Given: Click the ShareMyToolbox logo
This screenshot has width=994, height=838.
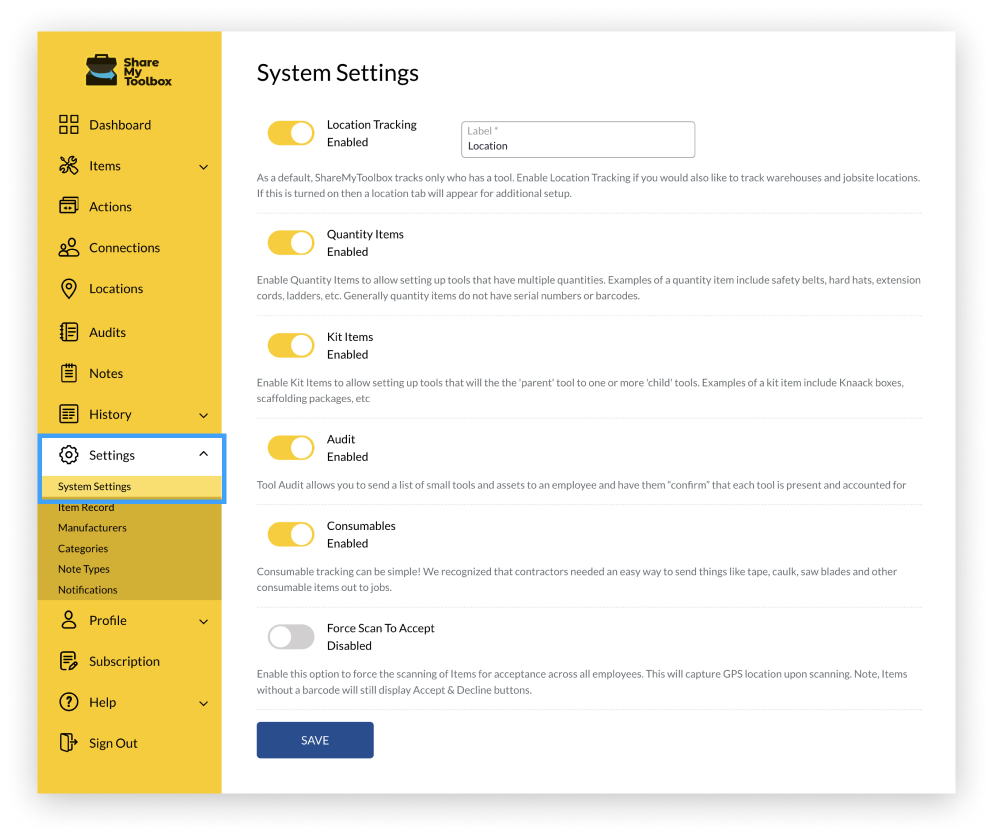Looking at the screenshot, I should pos(128,70).
